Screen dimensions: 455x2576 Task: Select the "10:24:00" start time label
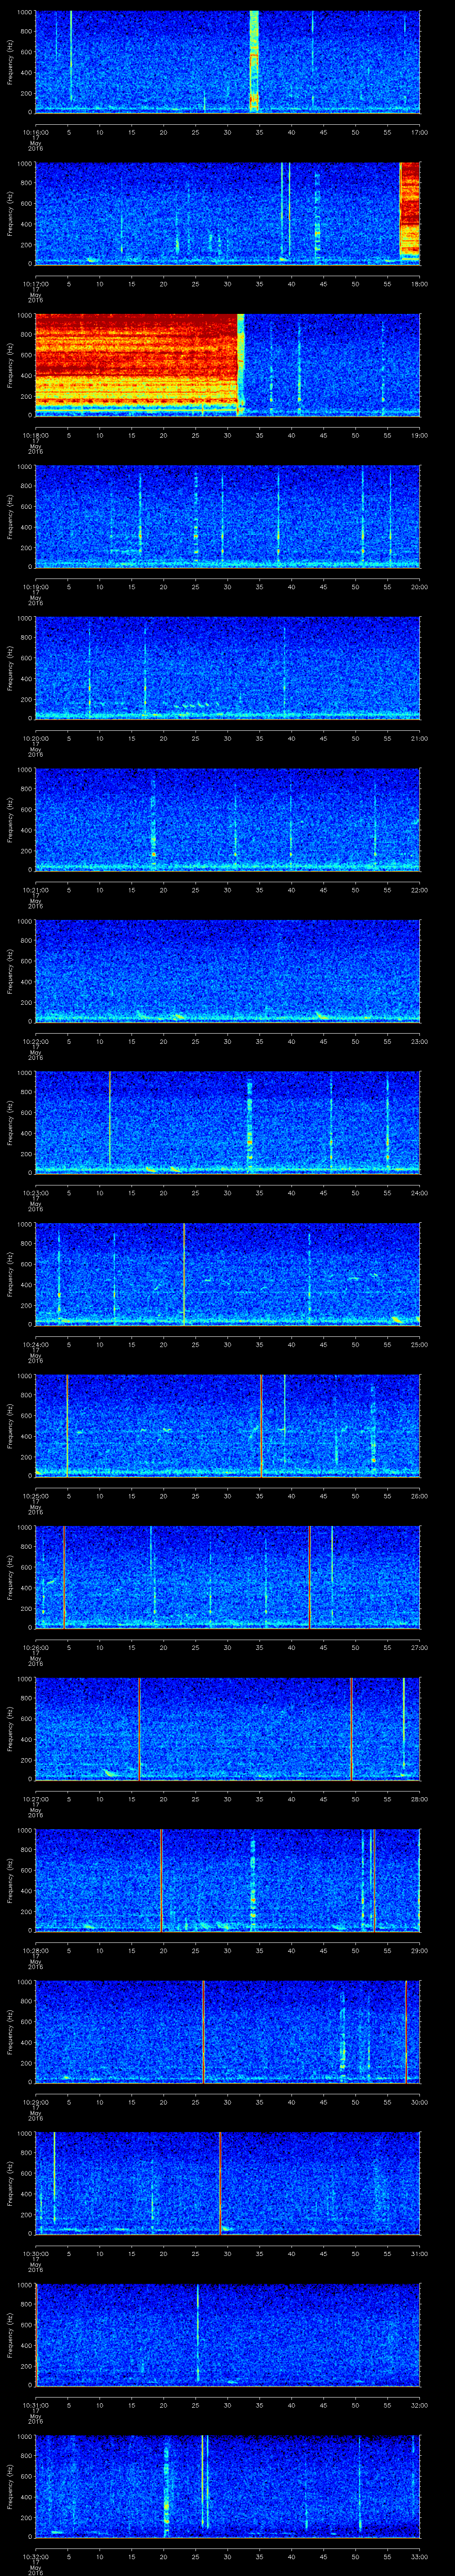tap(35, 1344)
